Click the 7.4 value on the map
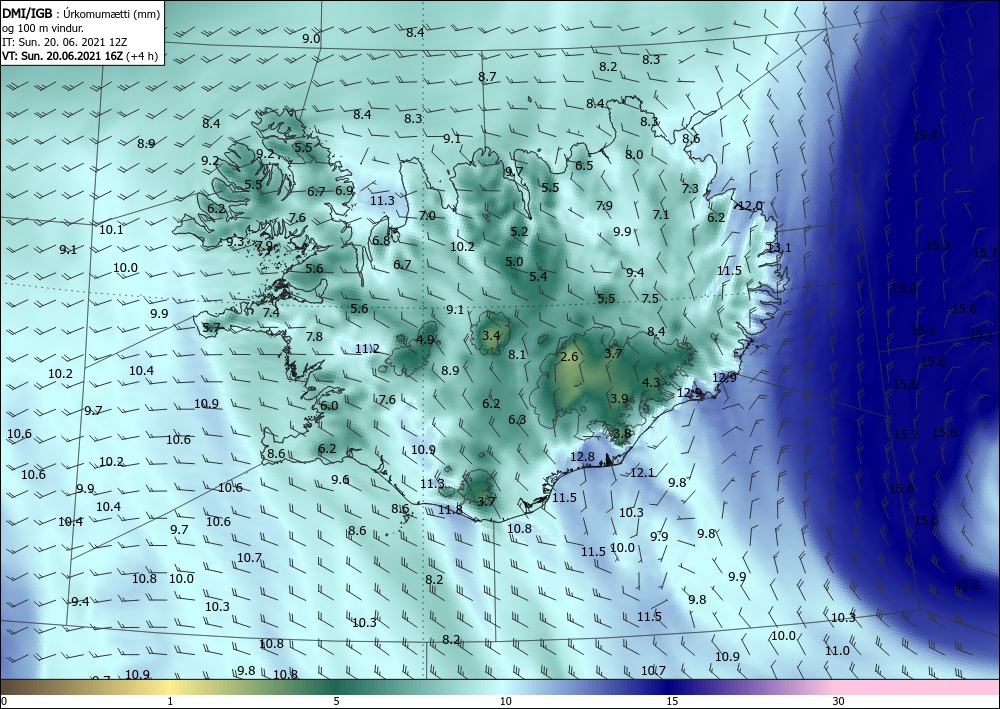This screenshot has width=1000, height=709. [x=271, y=312]
